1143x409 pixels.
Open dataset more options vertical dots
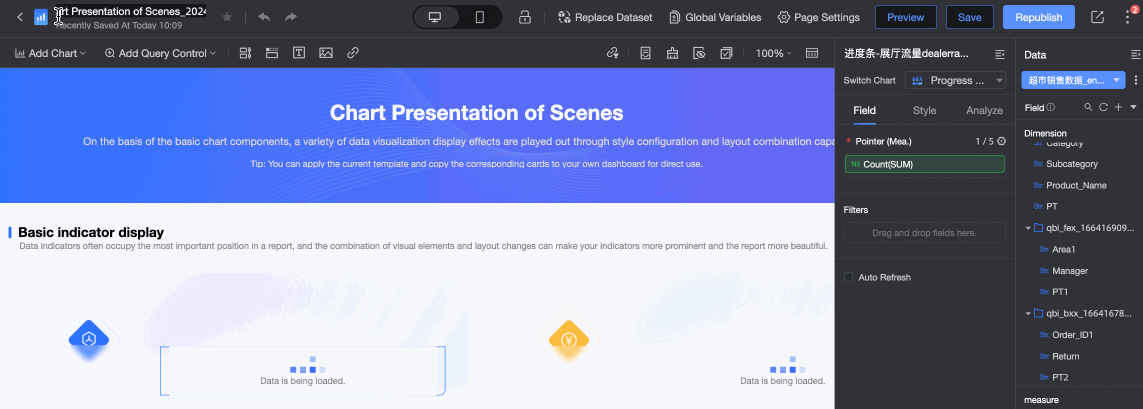tap(1135, 80)
